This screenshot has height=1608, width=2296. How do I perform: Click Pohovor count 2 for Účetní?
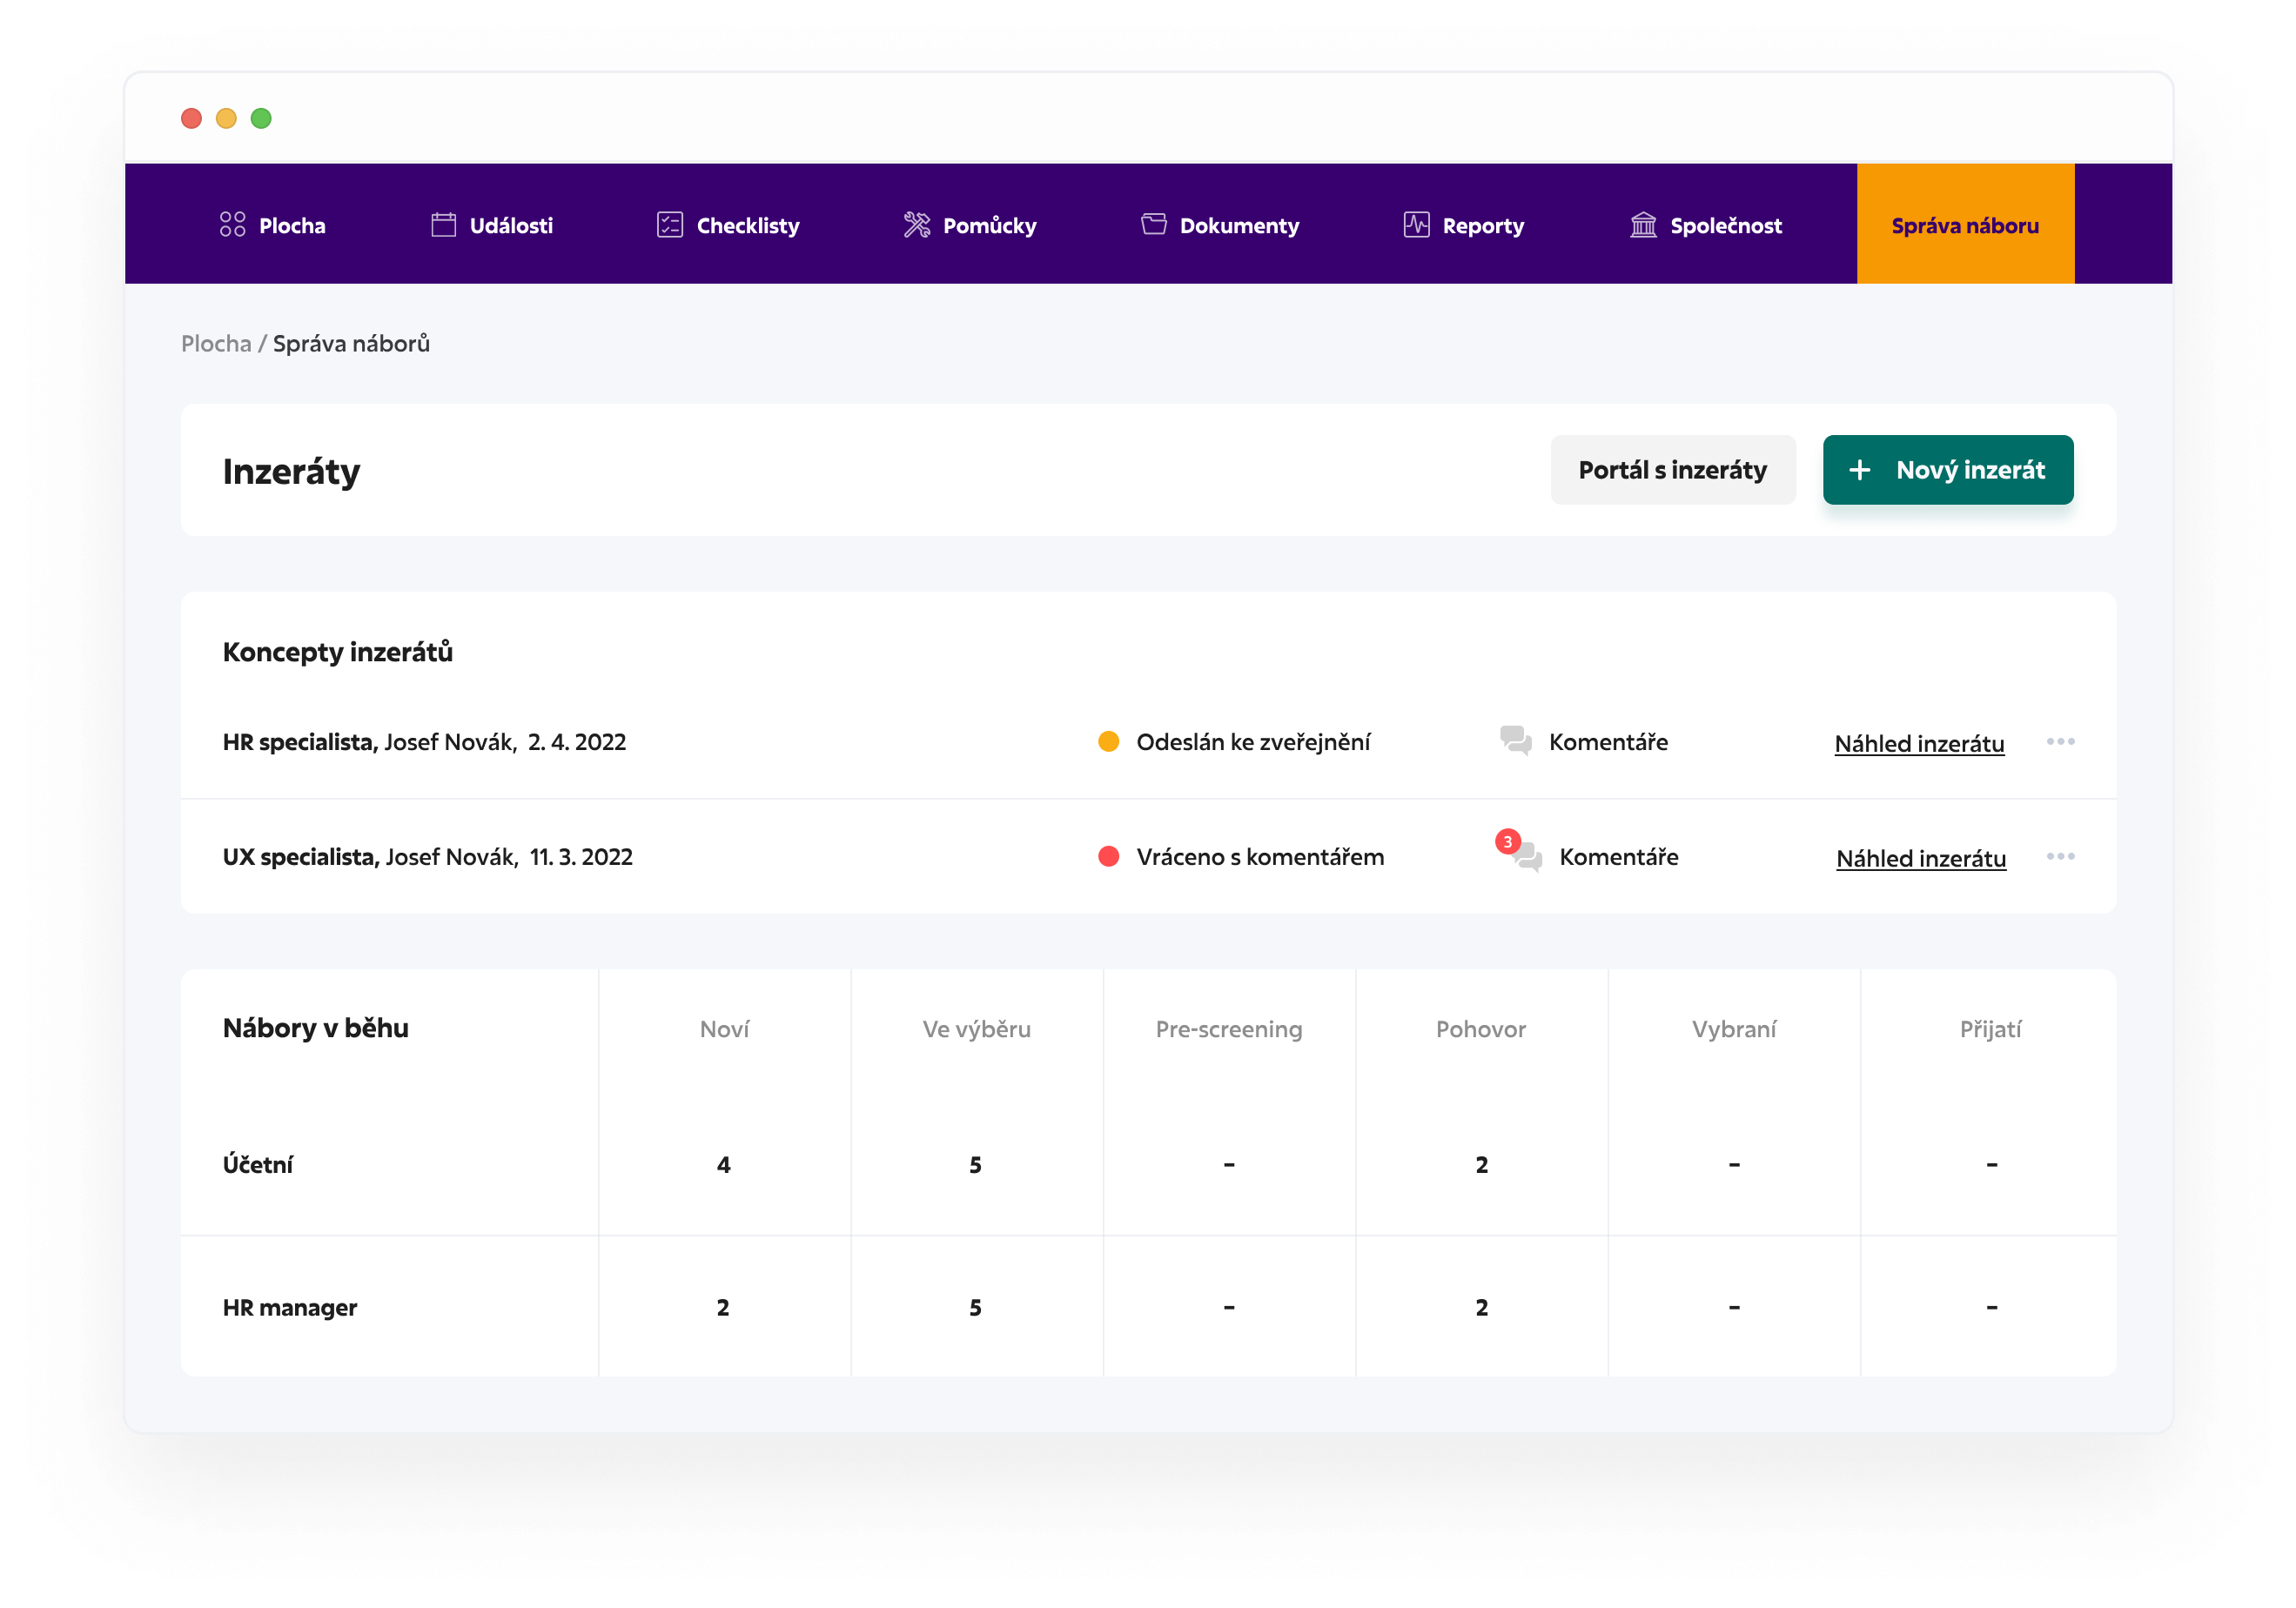tap(1481, 1164)
